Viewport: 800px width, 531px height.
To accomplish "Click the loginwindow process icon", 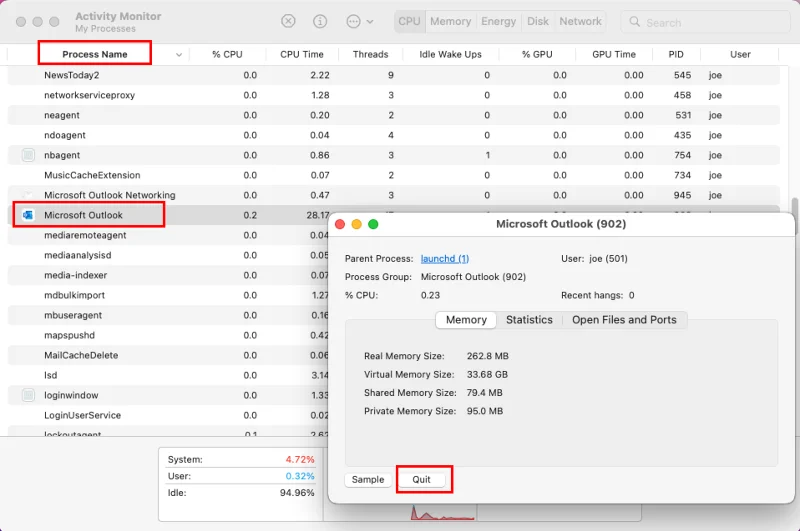I will (28, 395).
